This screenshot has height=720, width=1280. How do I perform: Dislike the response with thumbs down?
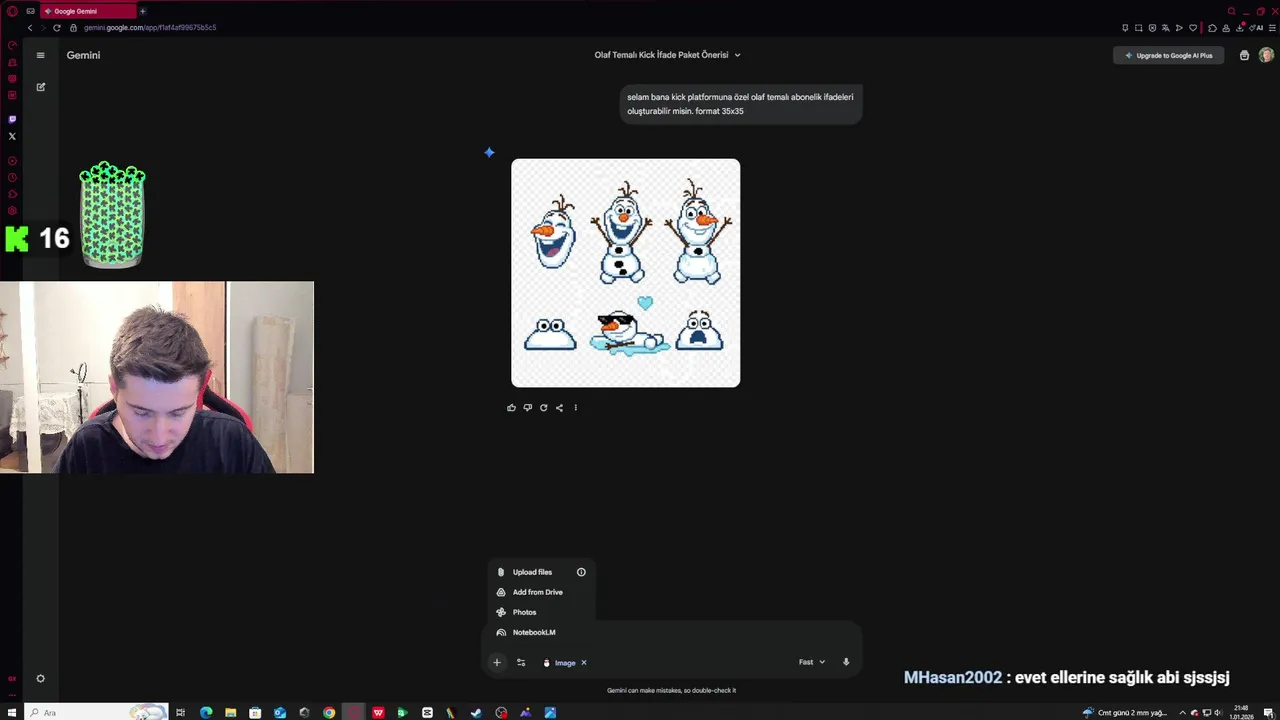[x=527, y=407]
